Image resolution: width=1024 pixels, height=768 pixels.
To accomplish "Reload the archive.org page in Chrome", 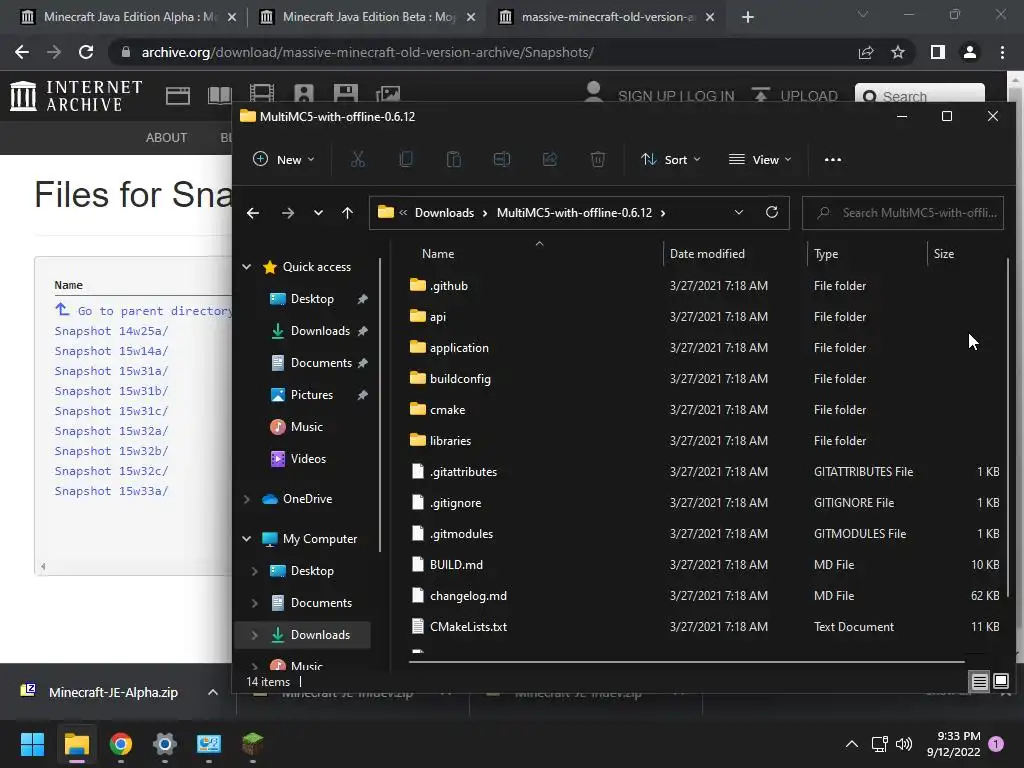I will 86,52.
